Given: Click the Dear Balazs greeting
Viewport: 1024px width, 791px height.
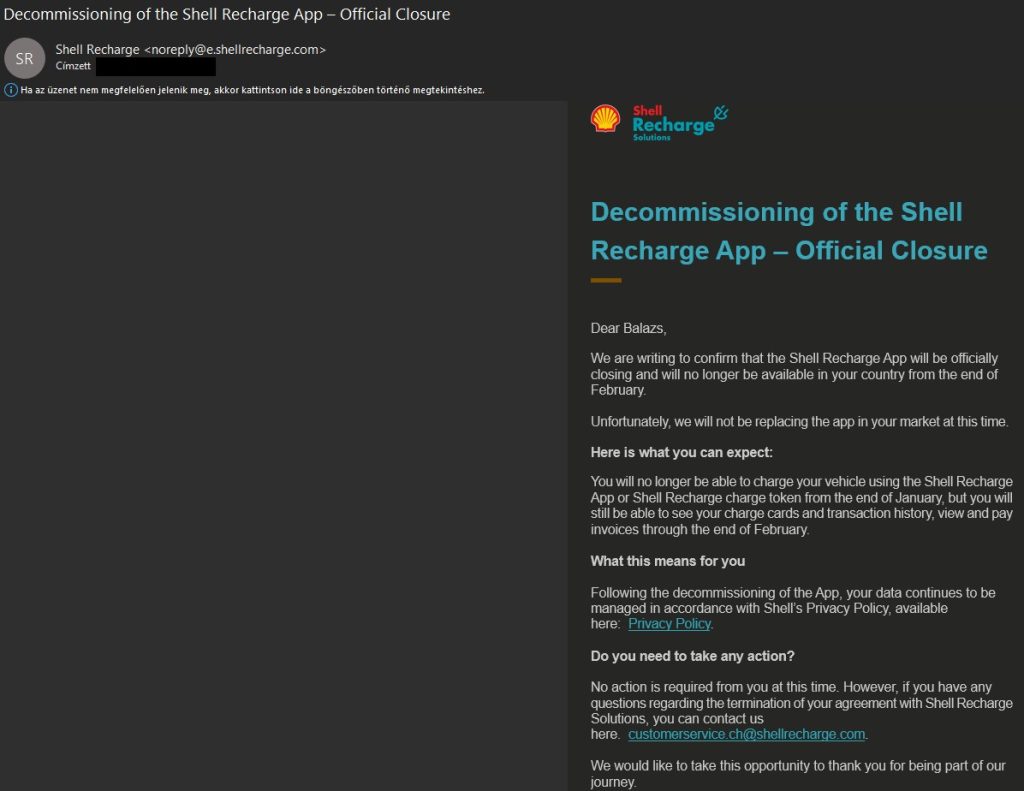Looking at the screenshot, I should (628, 328).
